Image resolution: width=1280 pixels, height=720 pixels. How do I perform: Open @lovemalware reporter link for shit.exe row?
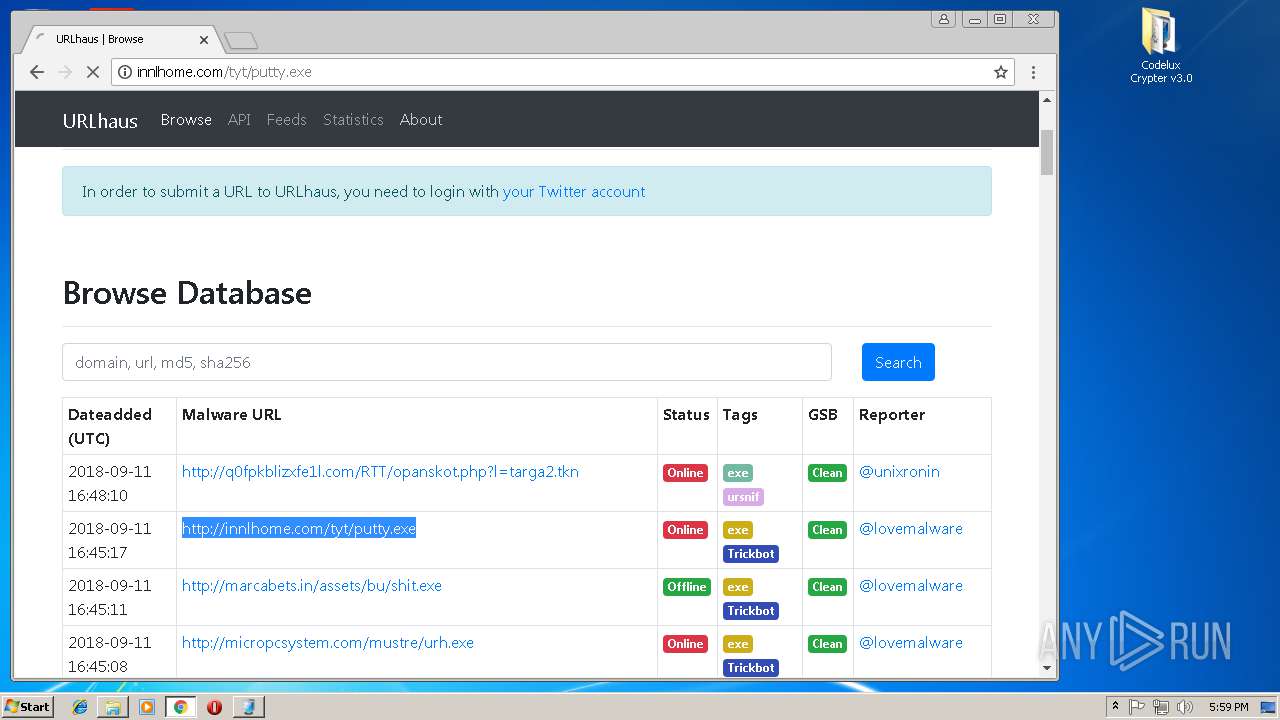click(x=911, y=586)
